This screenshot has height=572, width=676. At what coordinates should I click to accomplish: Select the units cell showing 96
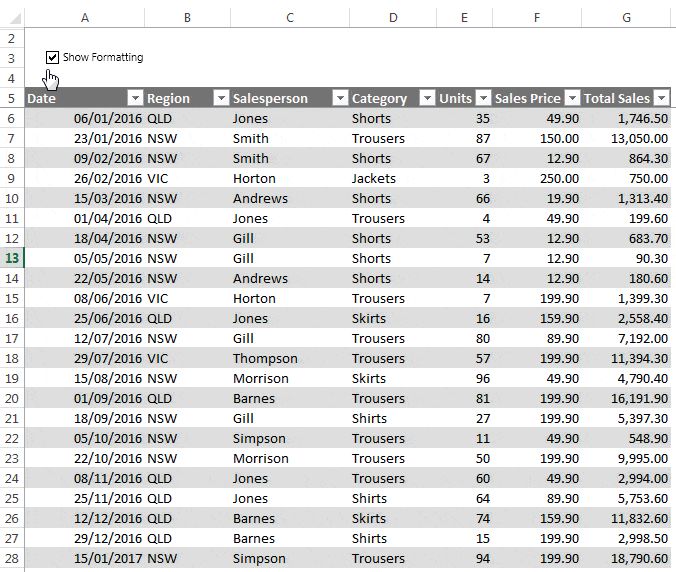click(464, 378)
